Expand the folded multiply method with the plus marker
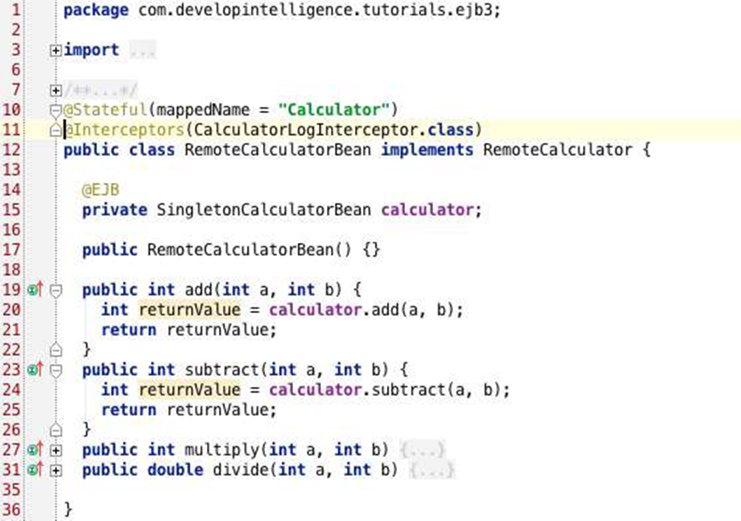Screen dimensions: 741x521 (55, 449)
